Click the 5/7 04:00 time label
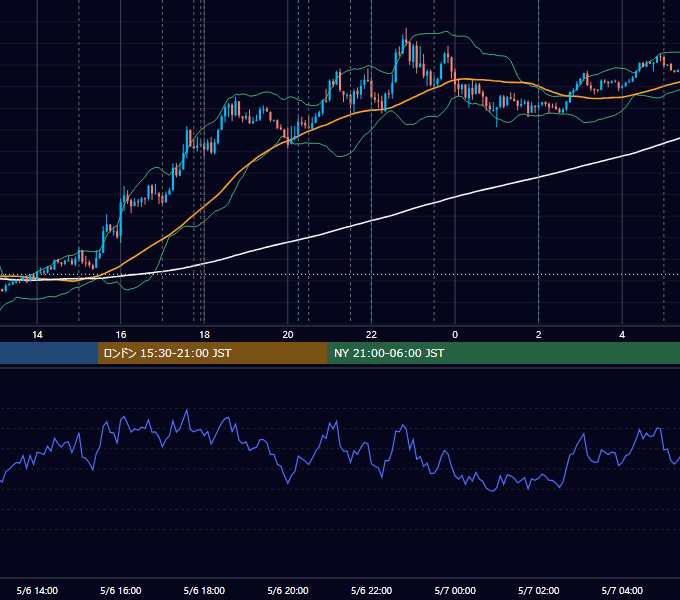The height and width of the screenshot is (600, 680). [x=622, y=590]
